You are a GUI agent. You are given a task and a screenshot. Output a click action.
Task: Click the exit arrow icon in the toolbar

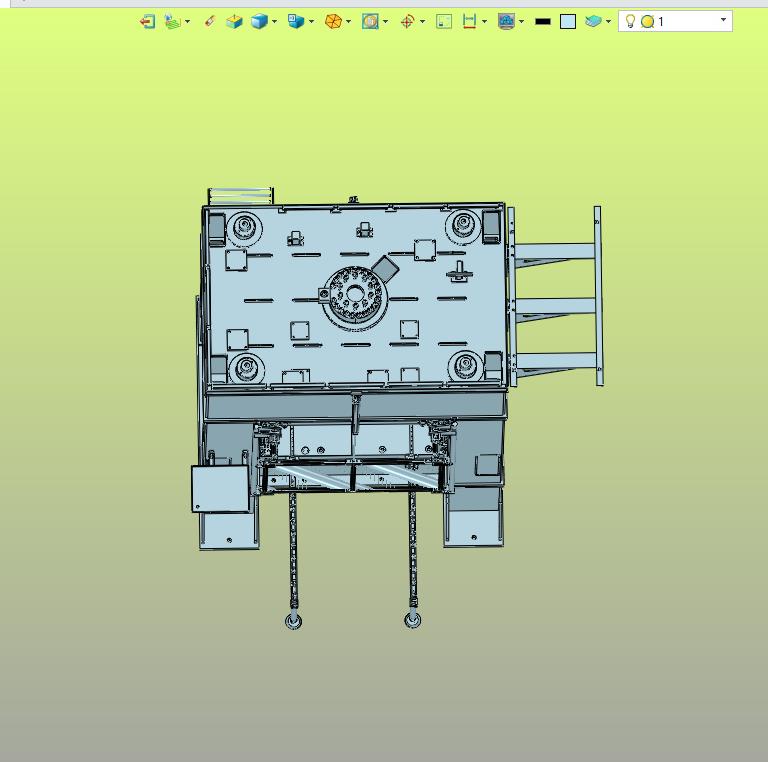click(147, 22)
